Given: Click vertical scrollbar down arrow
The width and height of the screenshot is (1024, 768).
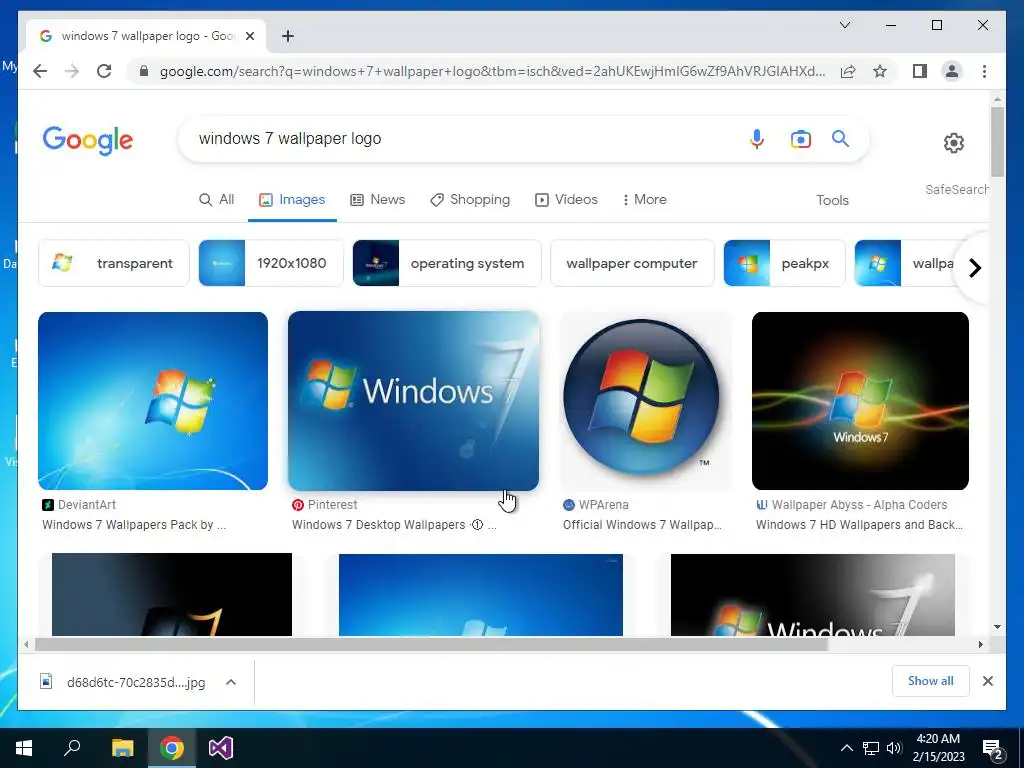Looking at the screenshot, I should pos(997,628).
